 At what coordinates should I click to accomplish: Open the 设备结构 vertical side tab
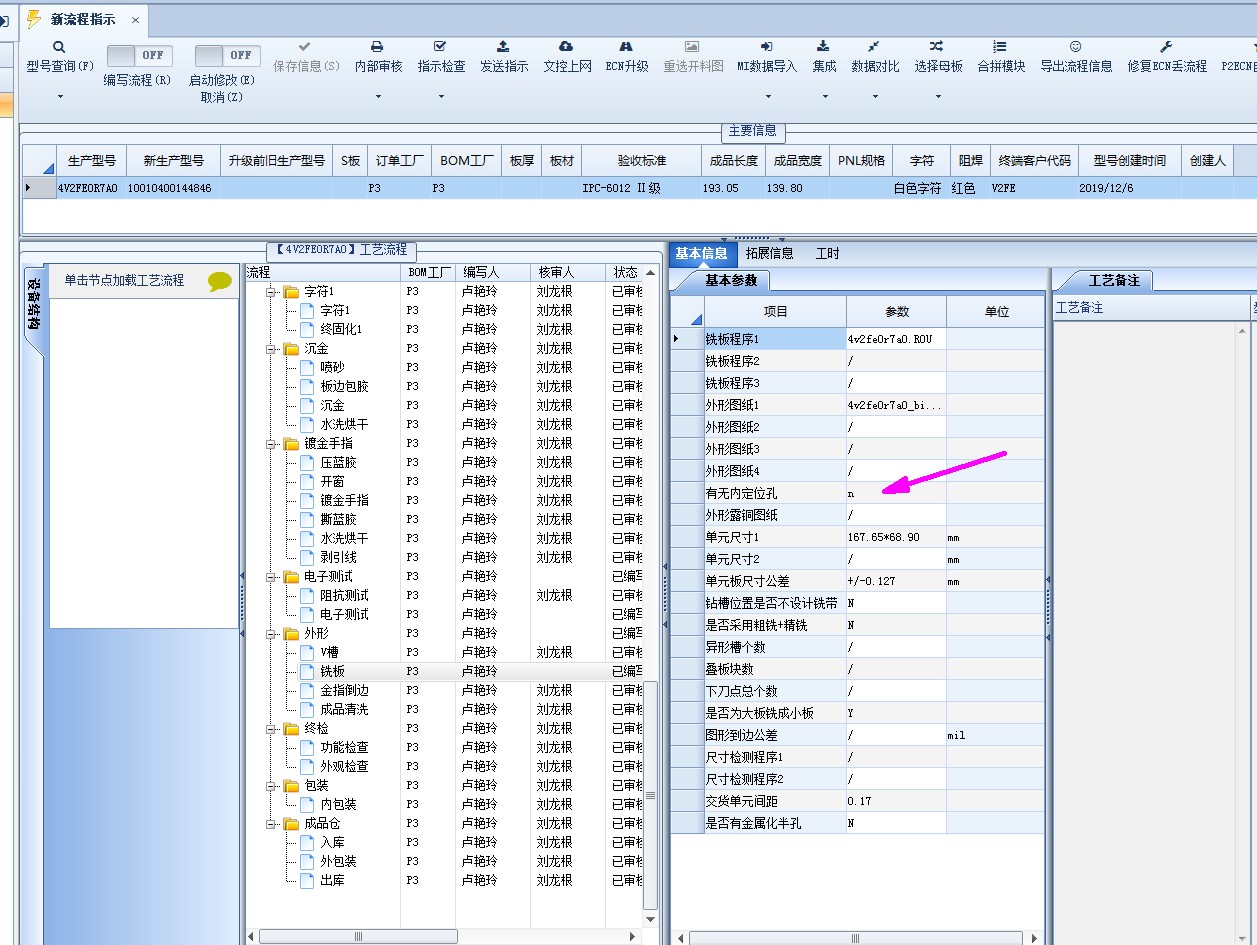(33, 309)
